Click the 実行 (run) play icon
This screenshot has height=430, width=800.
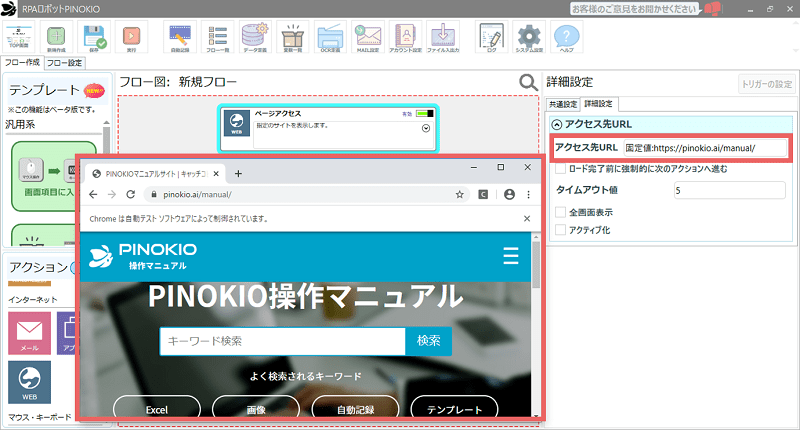[x=131, y=37]
